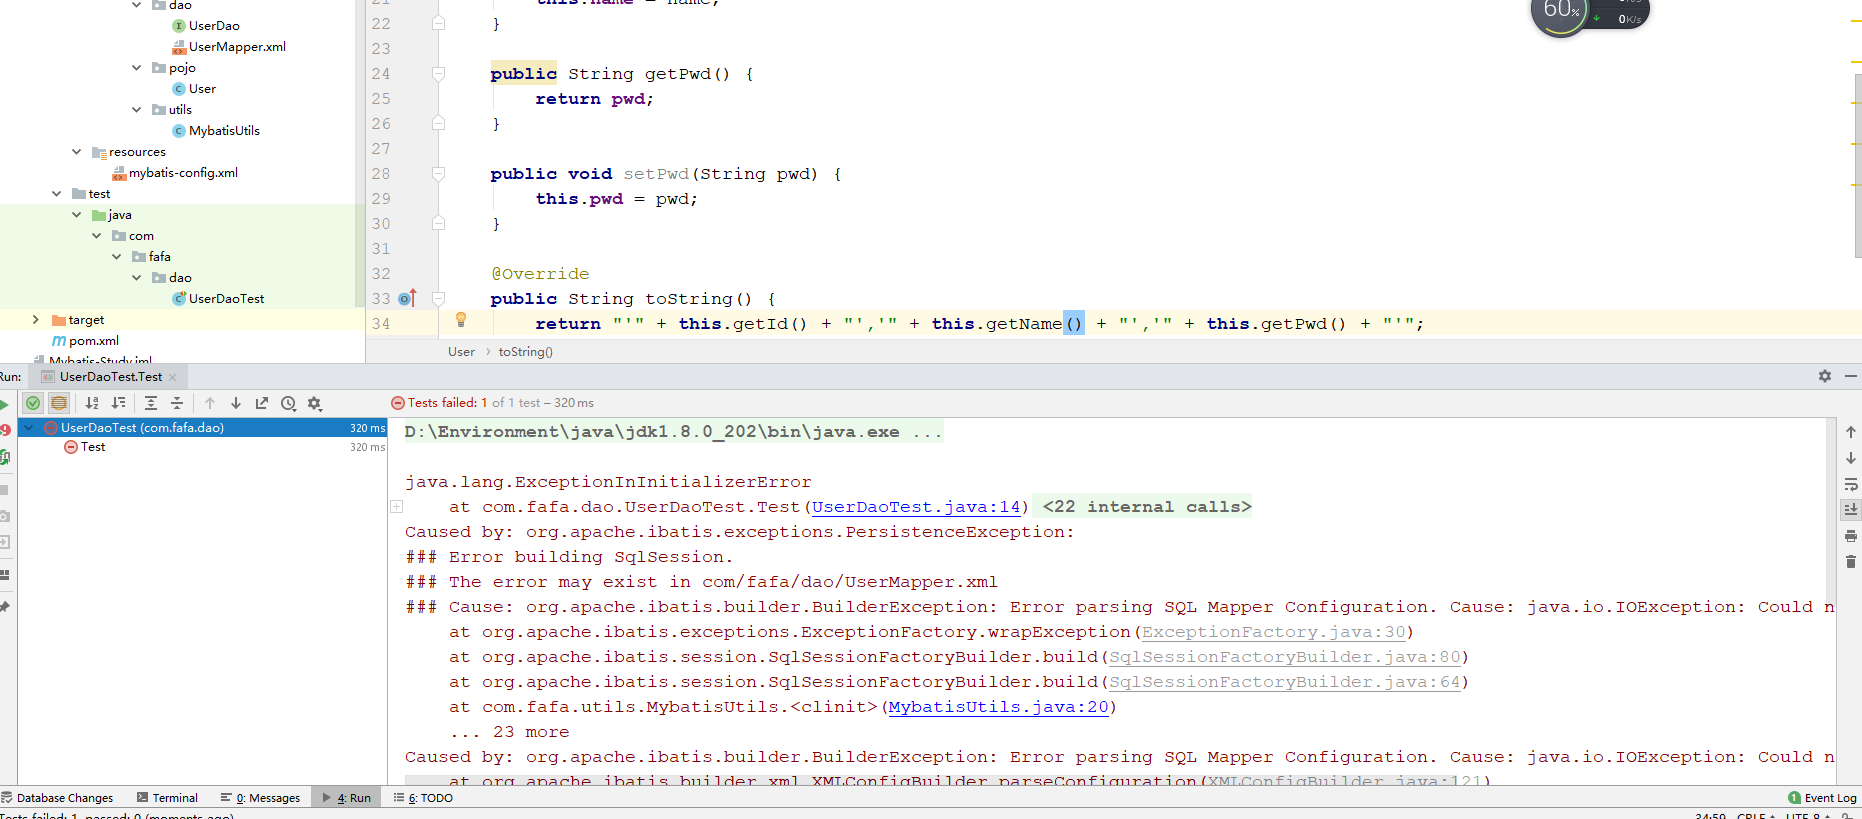1862x819 pixels.
Task: Expand the 22 internal calls fold in the console
Action: pos(397,507)
